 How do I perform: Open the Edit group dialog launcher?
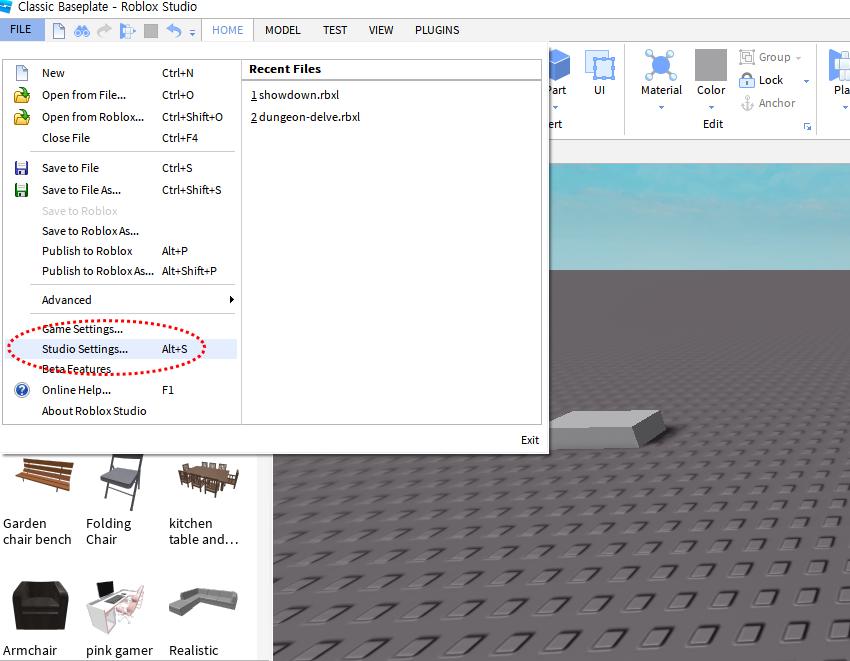(x=807, y=126)
